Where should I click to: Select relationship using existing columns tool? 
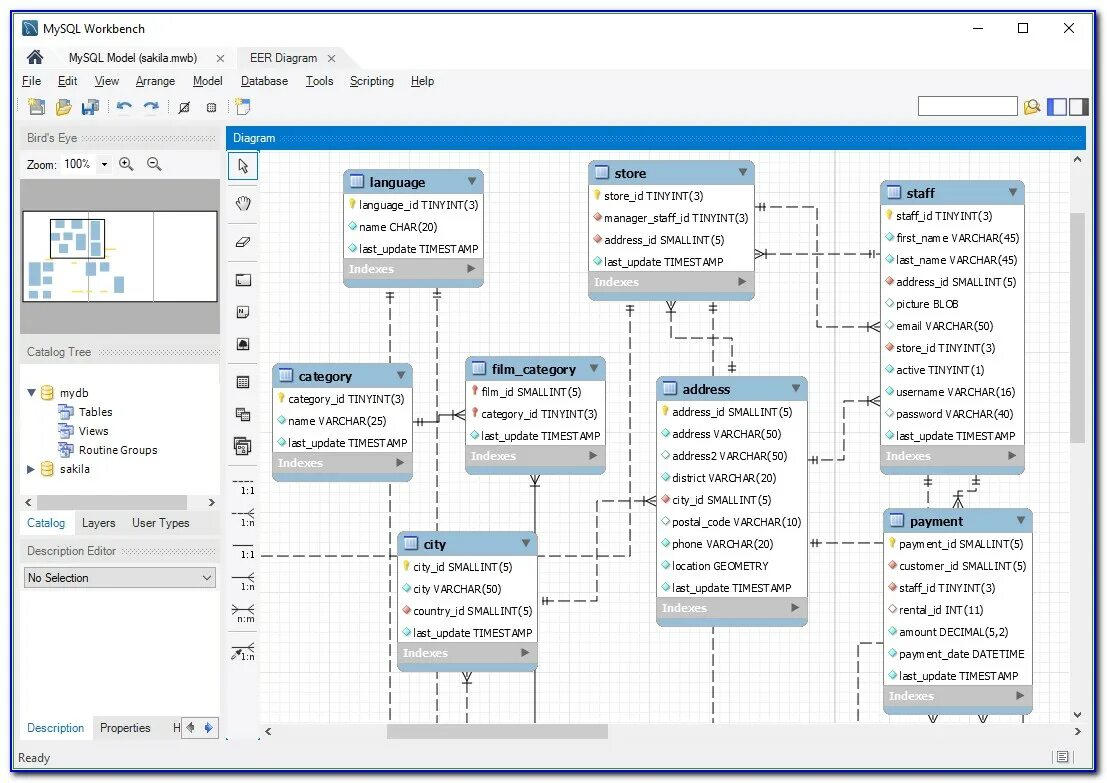click(x=244, y=652)
